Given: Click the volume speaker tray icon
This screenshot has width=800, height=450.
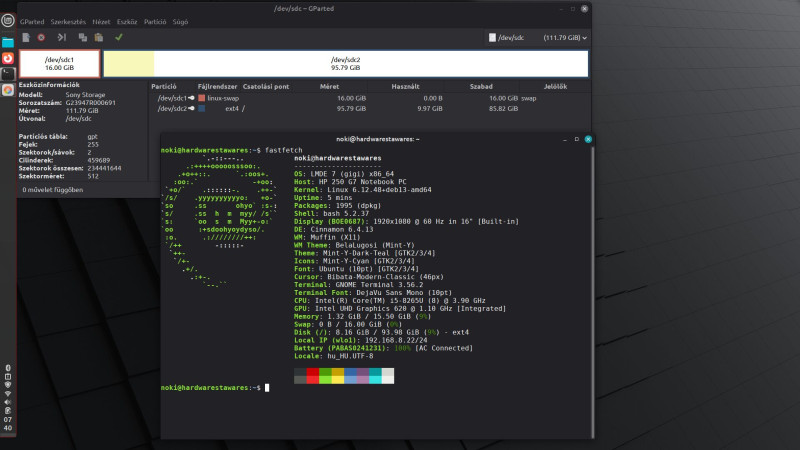Looking at the screenshot, I should point(8,402).
